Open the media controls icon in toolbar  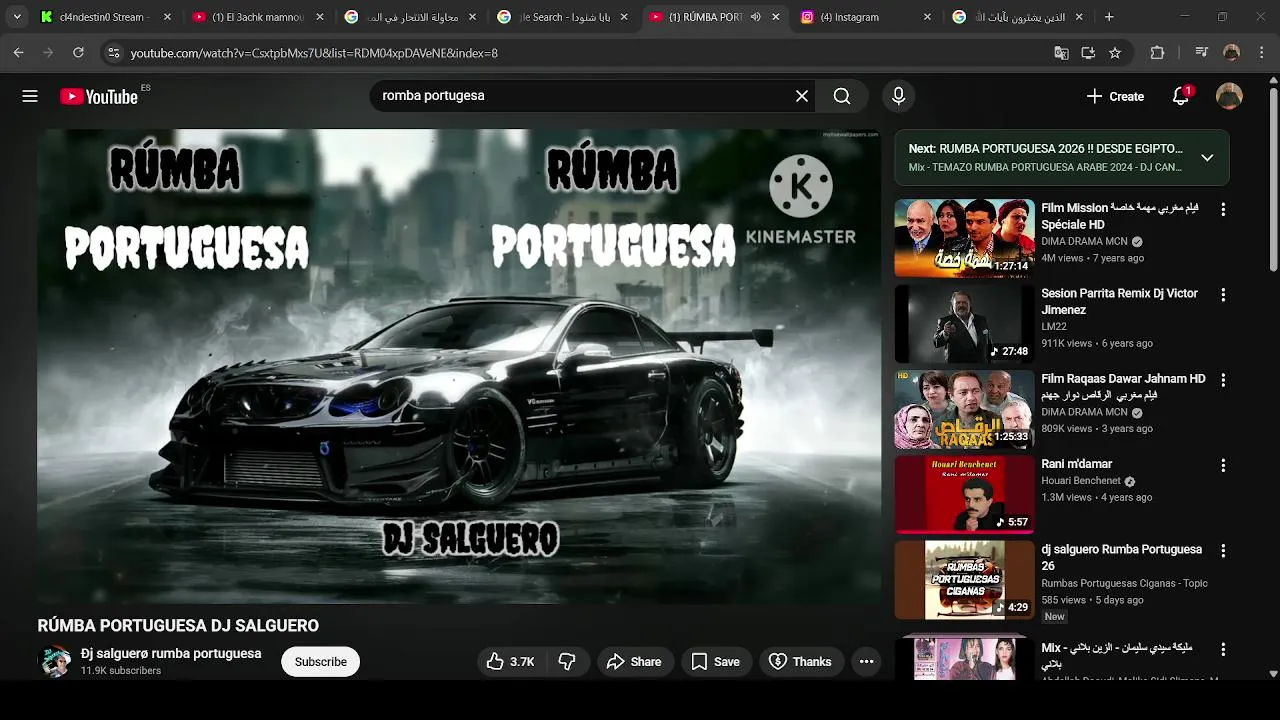(x=1203, y=53)
